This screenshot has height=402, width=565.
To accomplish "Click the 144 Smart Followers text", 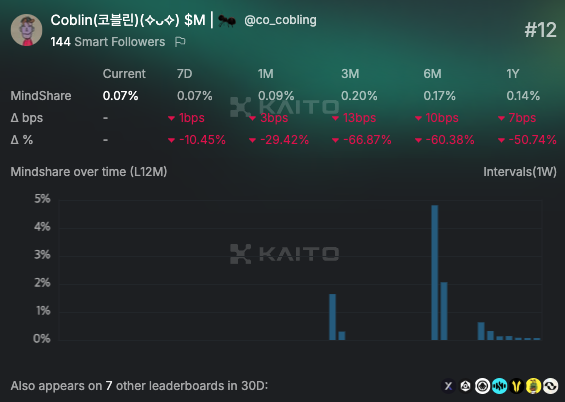I will click(108, 42).
